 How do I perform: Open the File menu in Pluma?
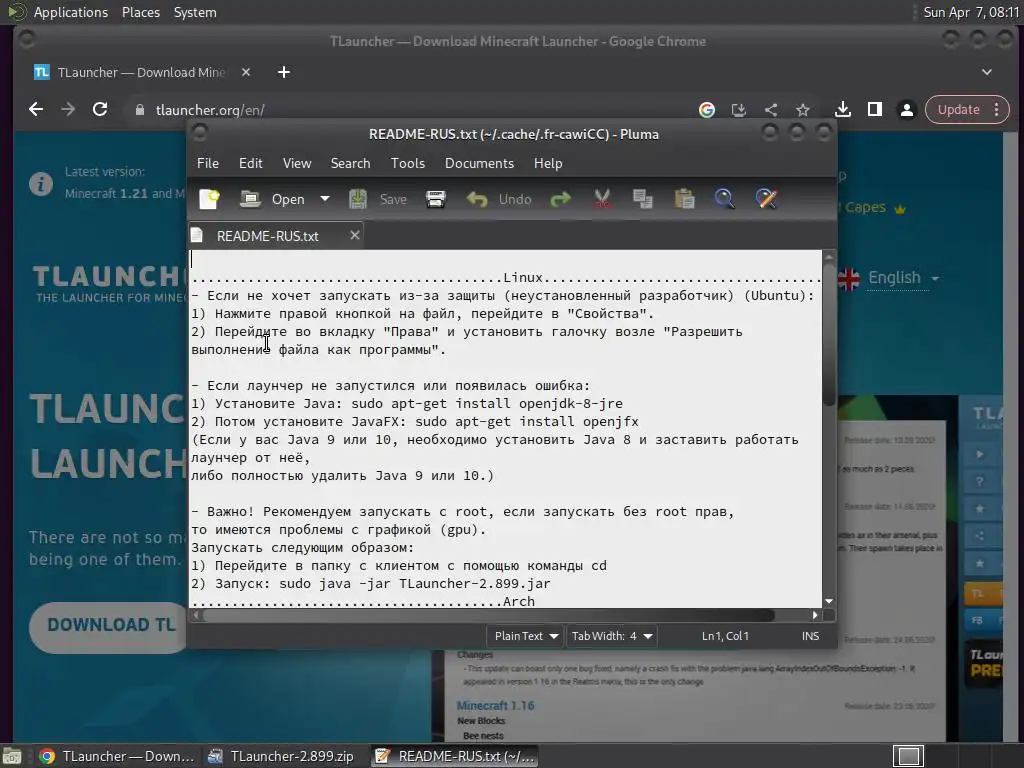208,163
